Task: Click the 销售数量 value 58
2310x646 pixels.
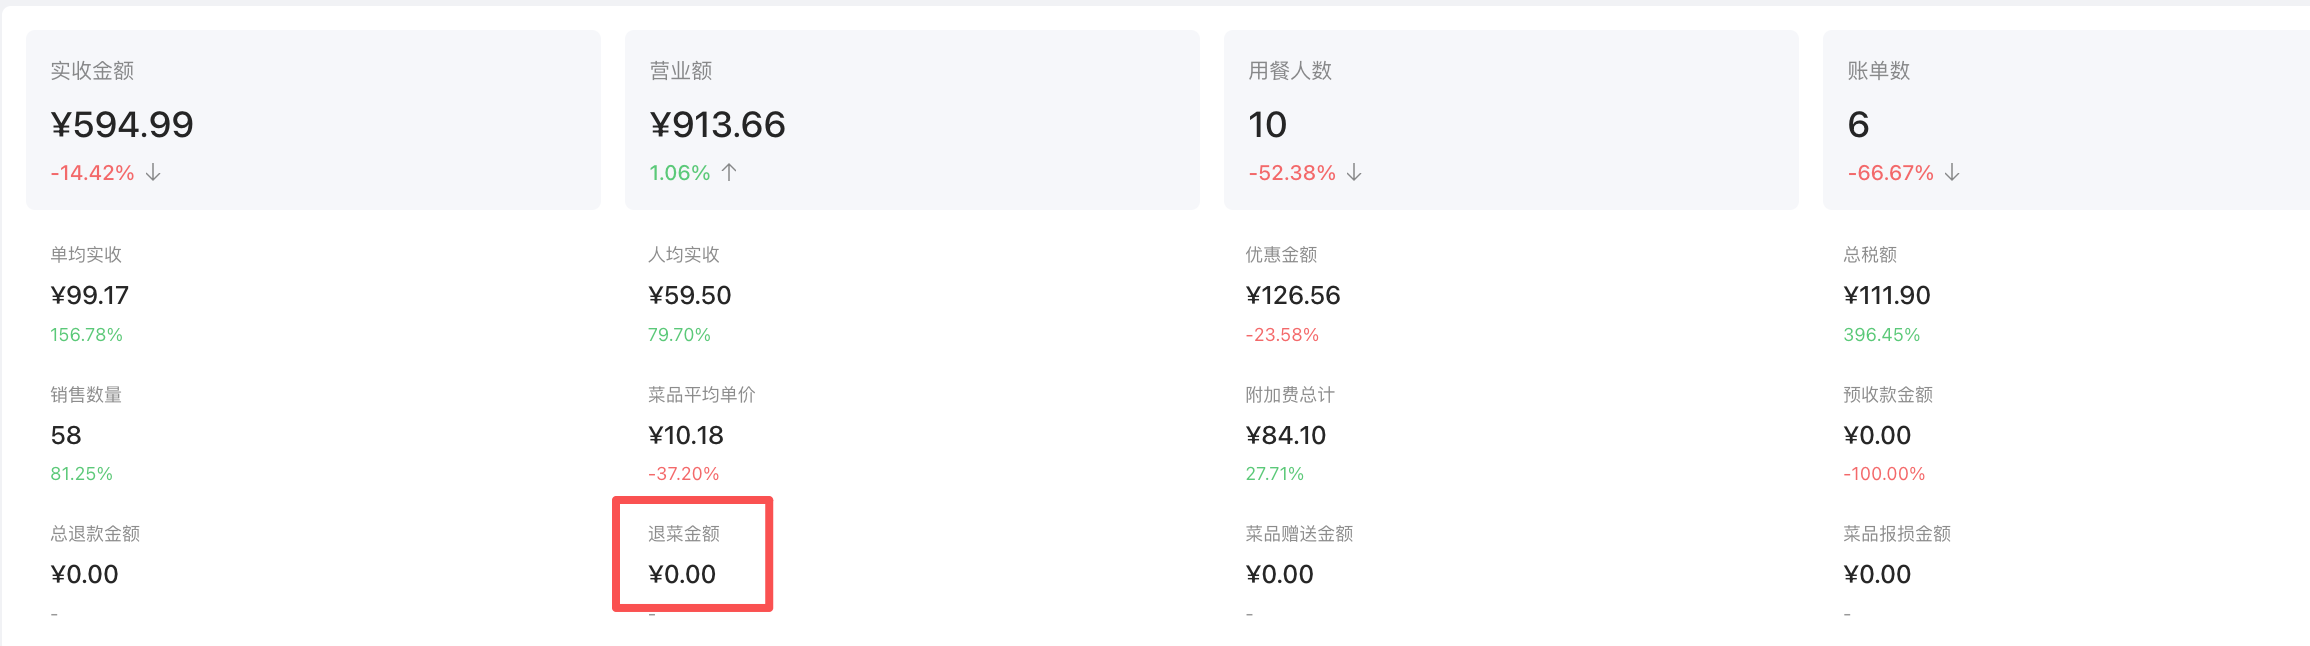Action: click(66, 436)
